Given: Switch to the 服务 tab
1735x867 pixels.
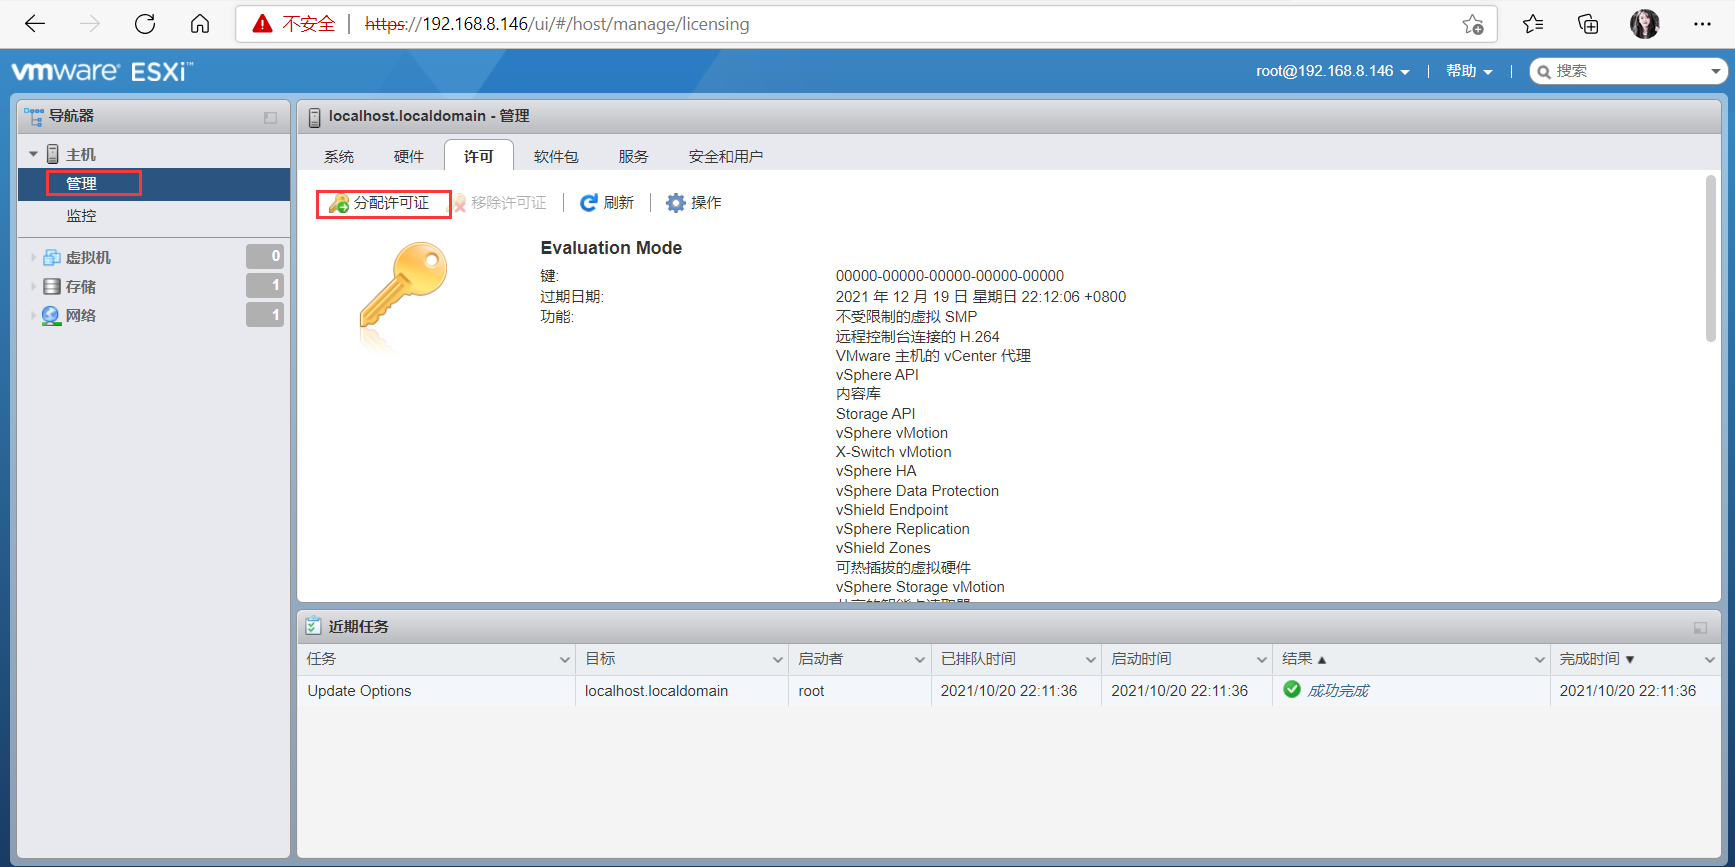Looking at the screenshot, I should tap(634, 156).
